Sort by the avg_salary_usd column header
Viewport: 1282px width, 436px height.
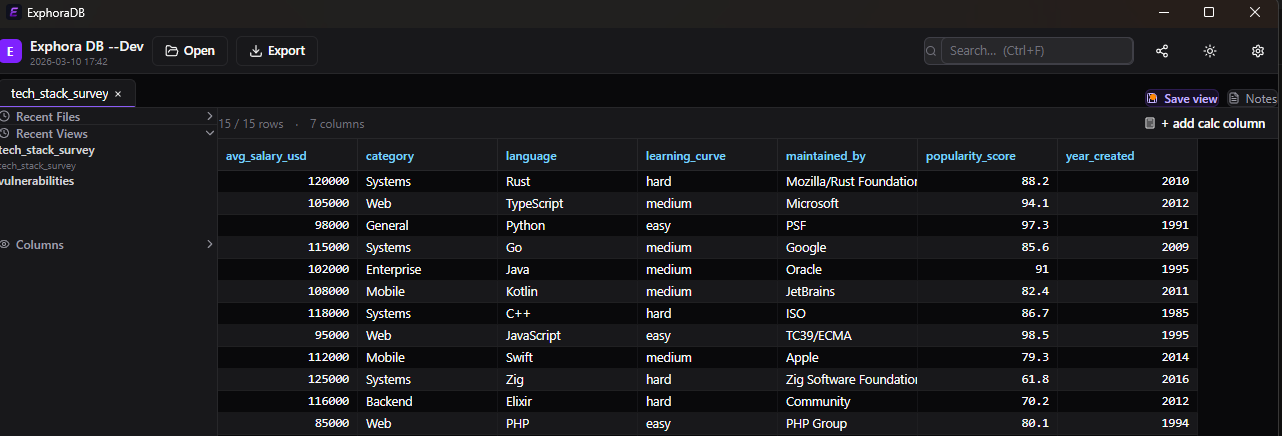[288, 156]
